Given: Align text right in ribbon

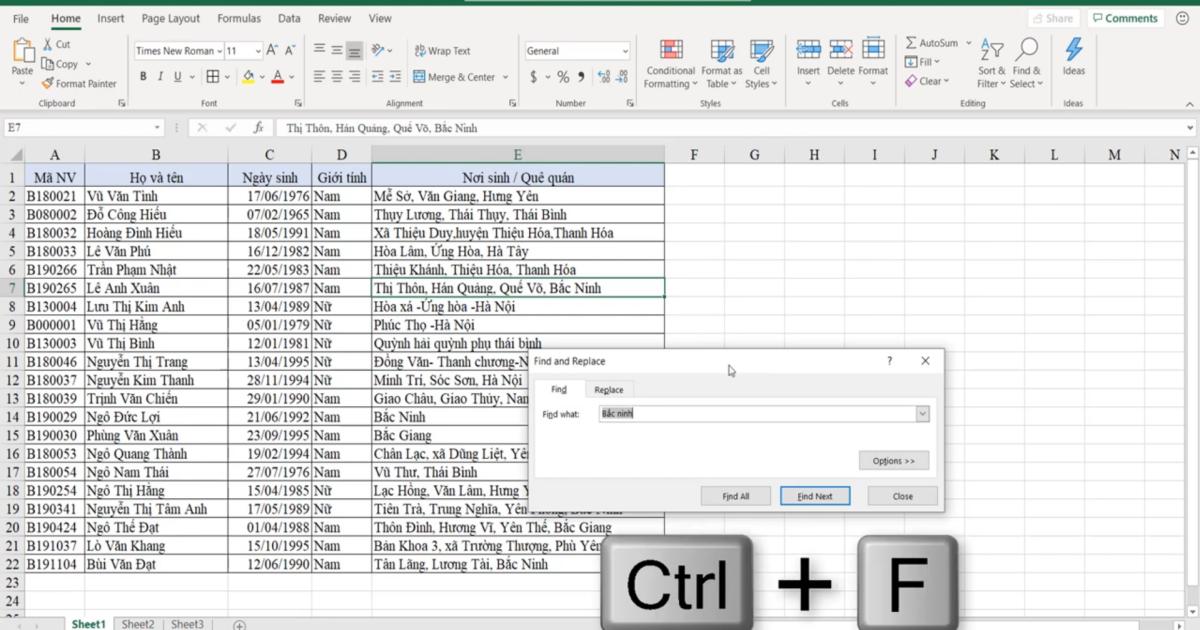Looking at the screenshot, I should click(354, 77).
